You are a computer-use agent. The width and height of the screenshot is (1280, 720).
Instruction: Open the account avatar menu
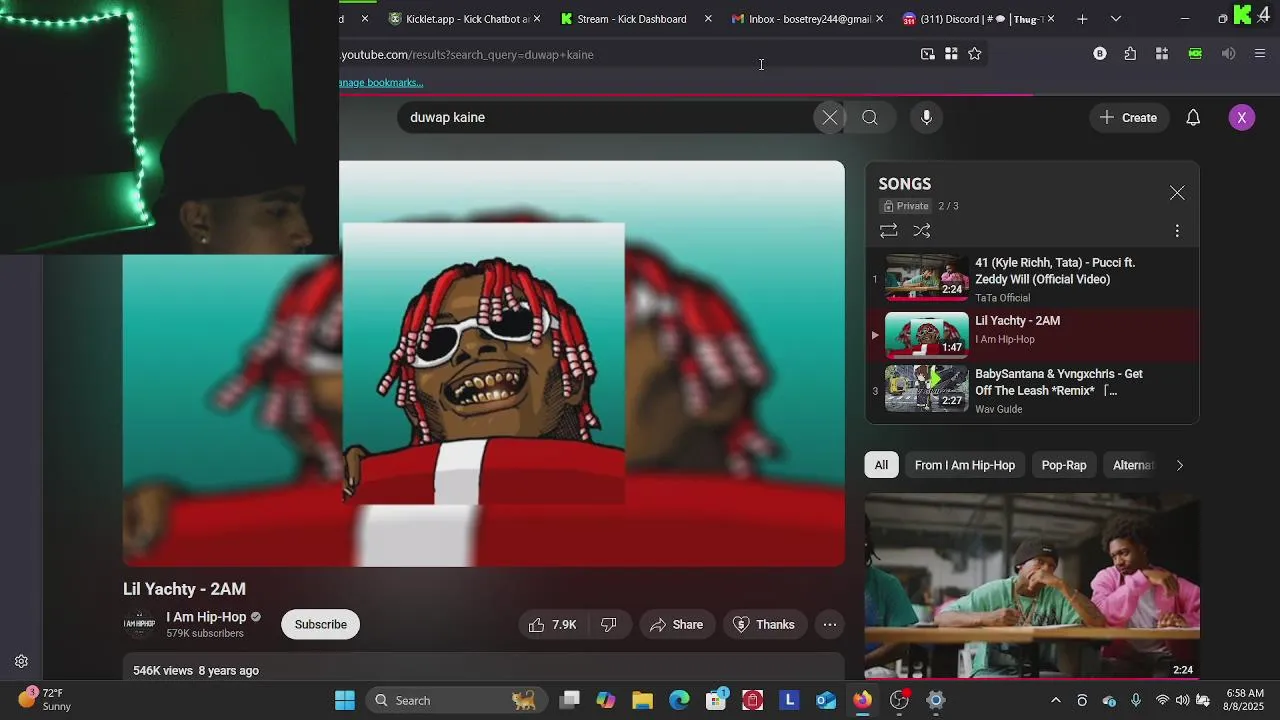[x=1241, y=118]
